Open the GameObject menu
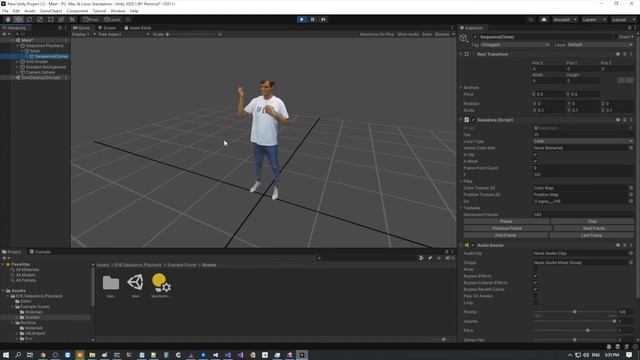The width and height of the screenshot is (640, 360). 51,11
